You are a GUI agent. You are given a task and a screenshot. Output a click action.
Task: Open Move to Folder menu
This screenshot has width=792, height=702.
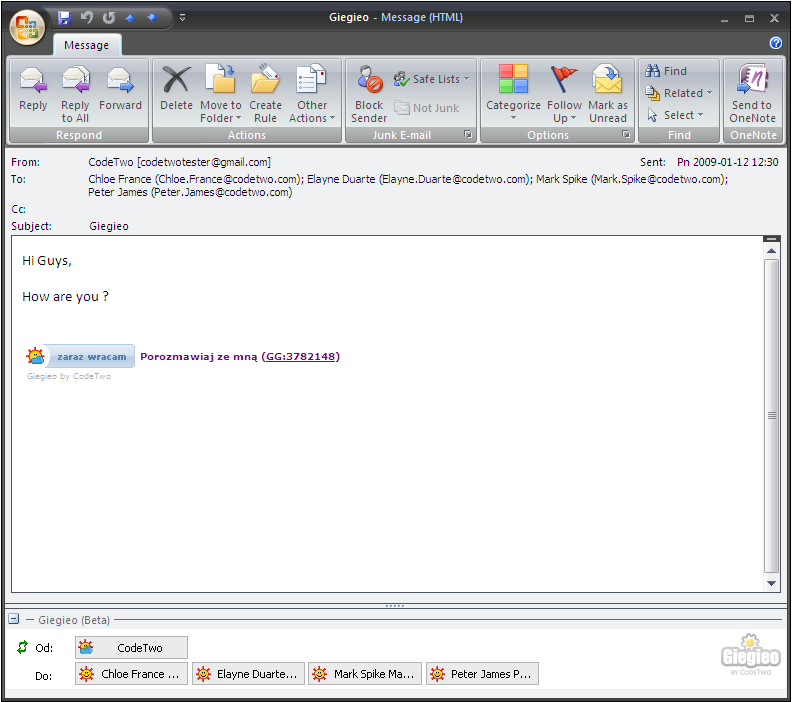221,93
